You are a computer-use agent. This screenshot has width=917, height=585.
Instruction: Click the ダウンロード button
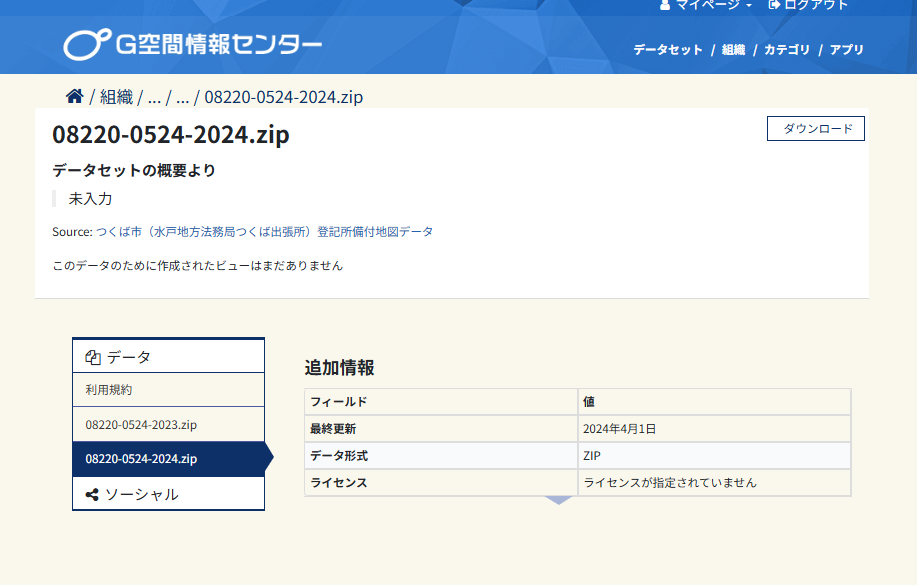(816, 129)
